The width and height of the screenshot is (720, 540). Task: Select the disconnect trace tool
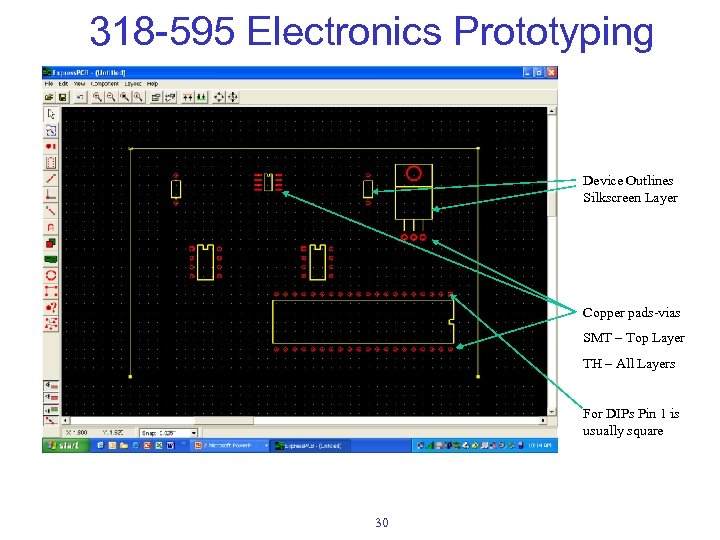(x=51, y=211)
